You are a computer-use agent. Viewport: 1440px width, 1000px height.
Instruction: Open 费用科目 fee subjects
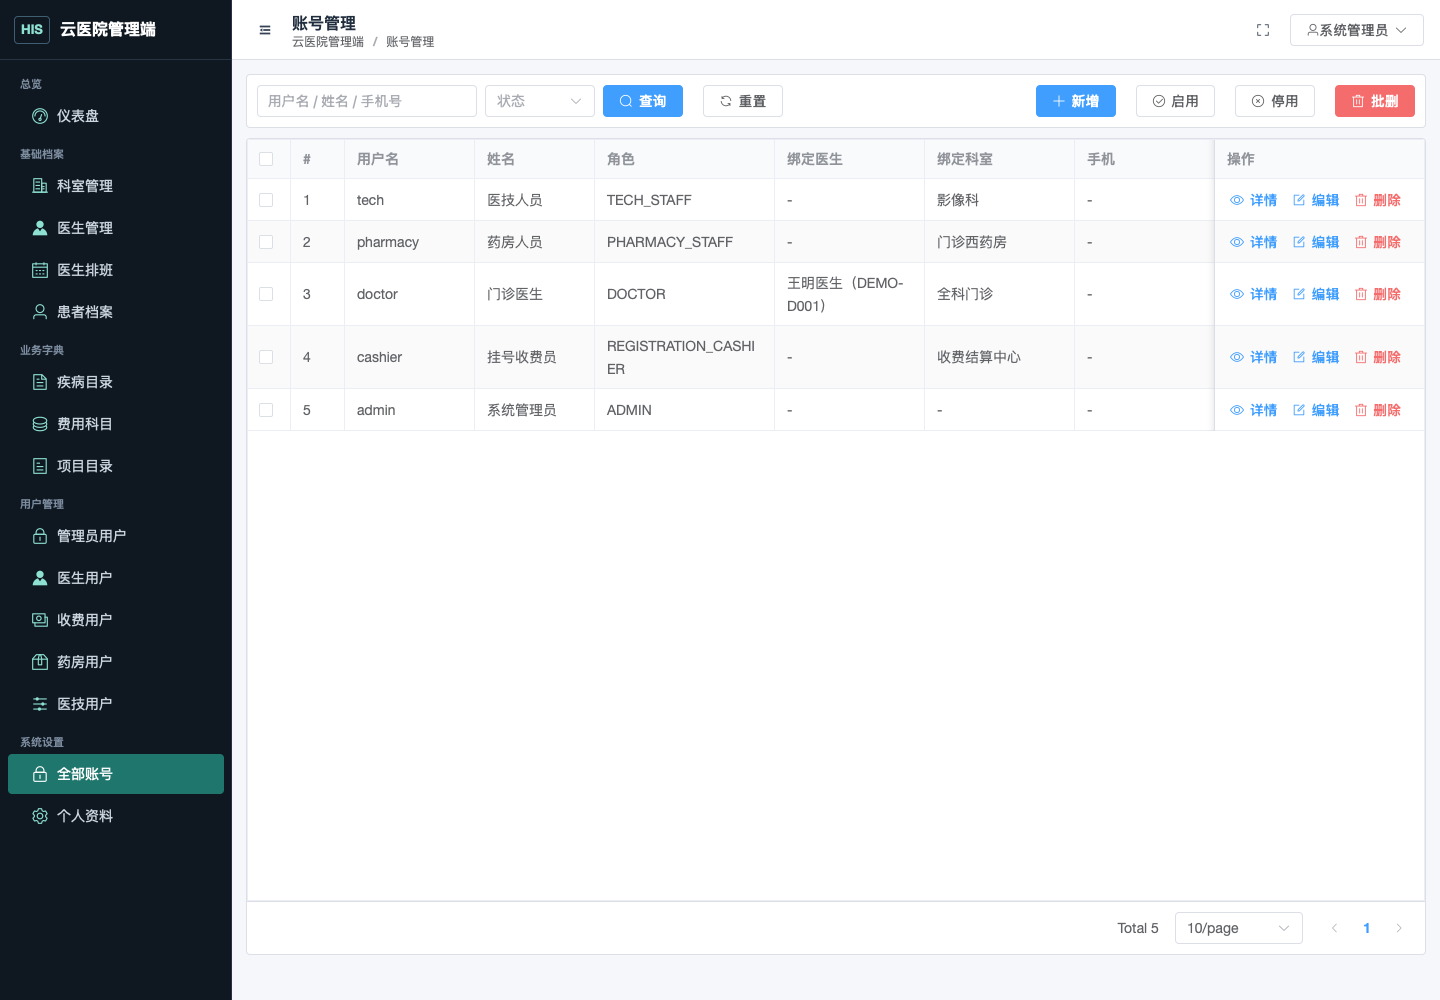pyautogui.click(x=116, y=424)
